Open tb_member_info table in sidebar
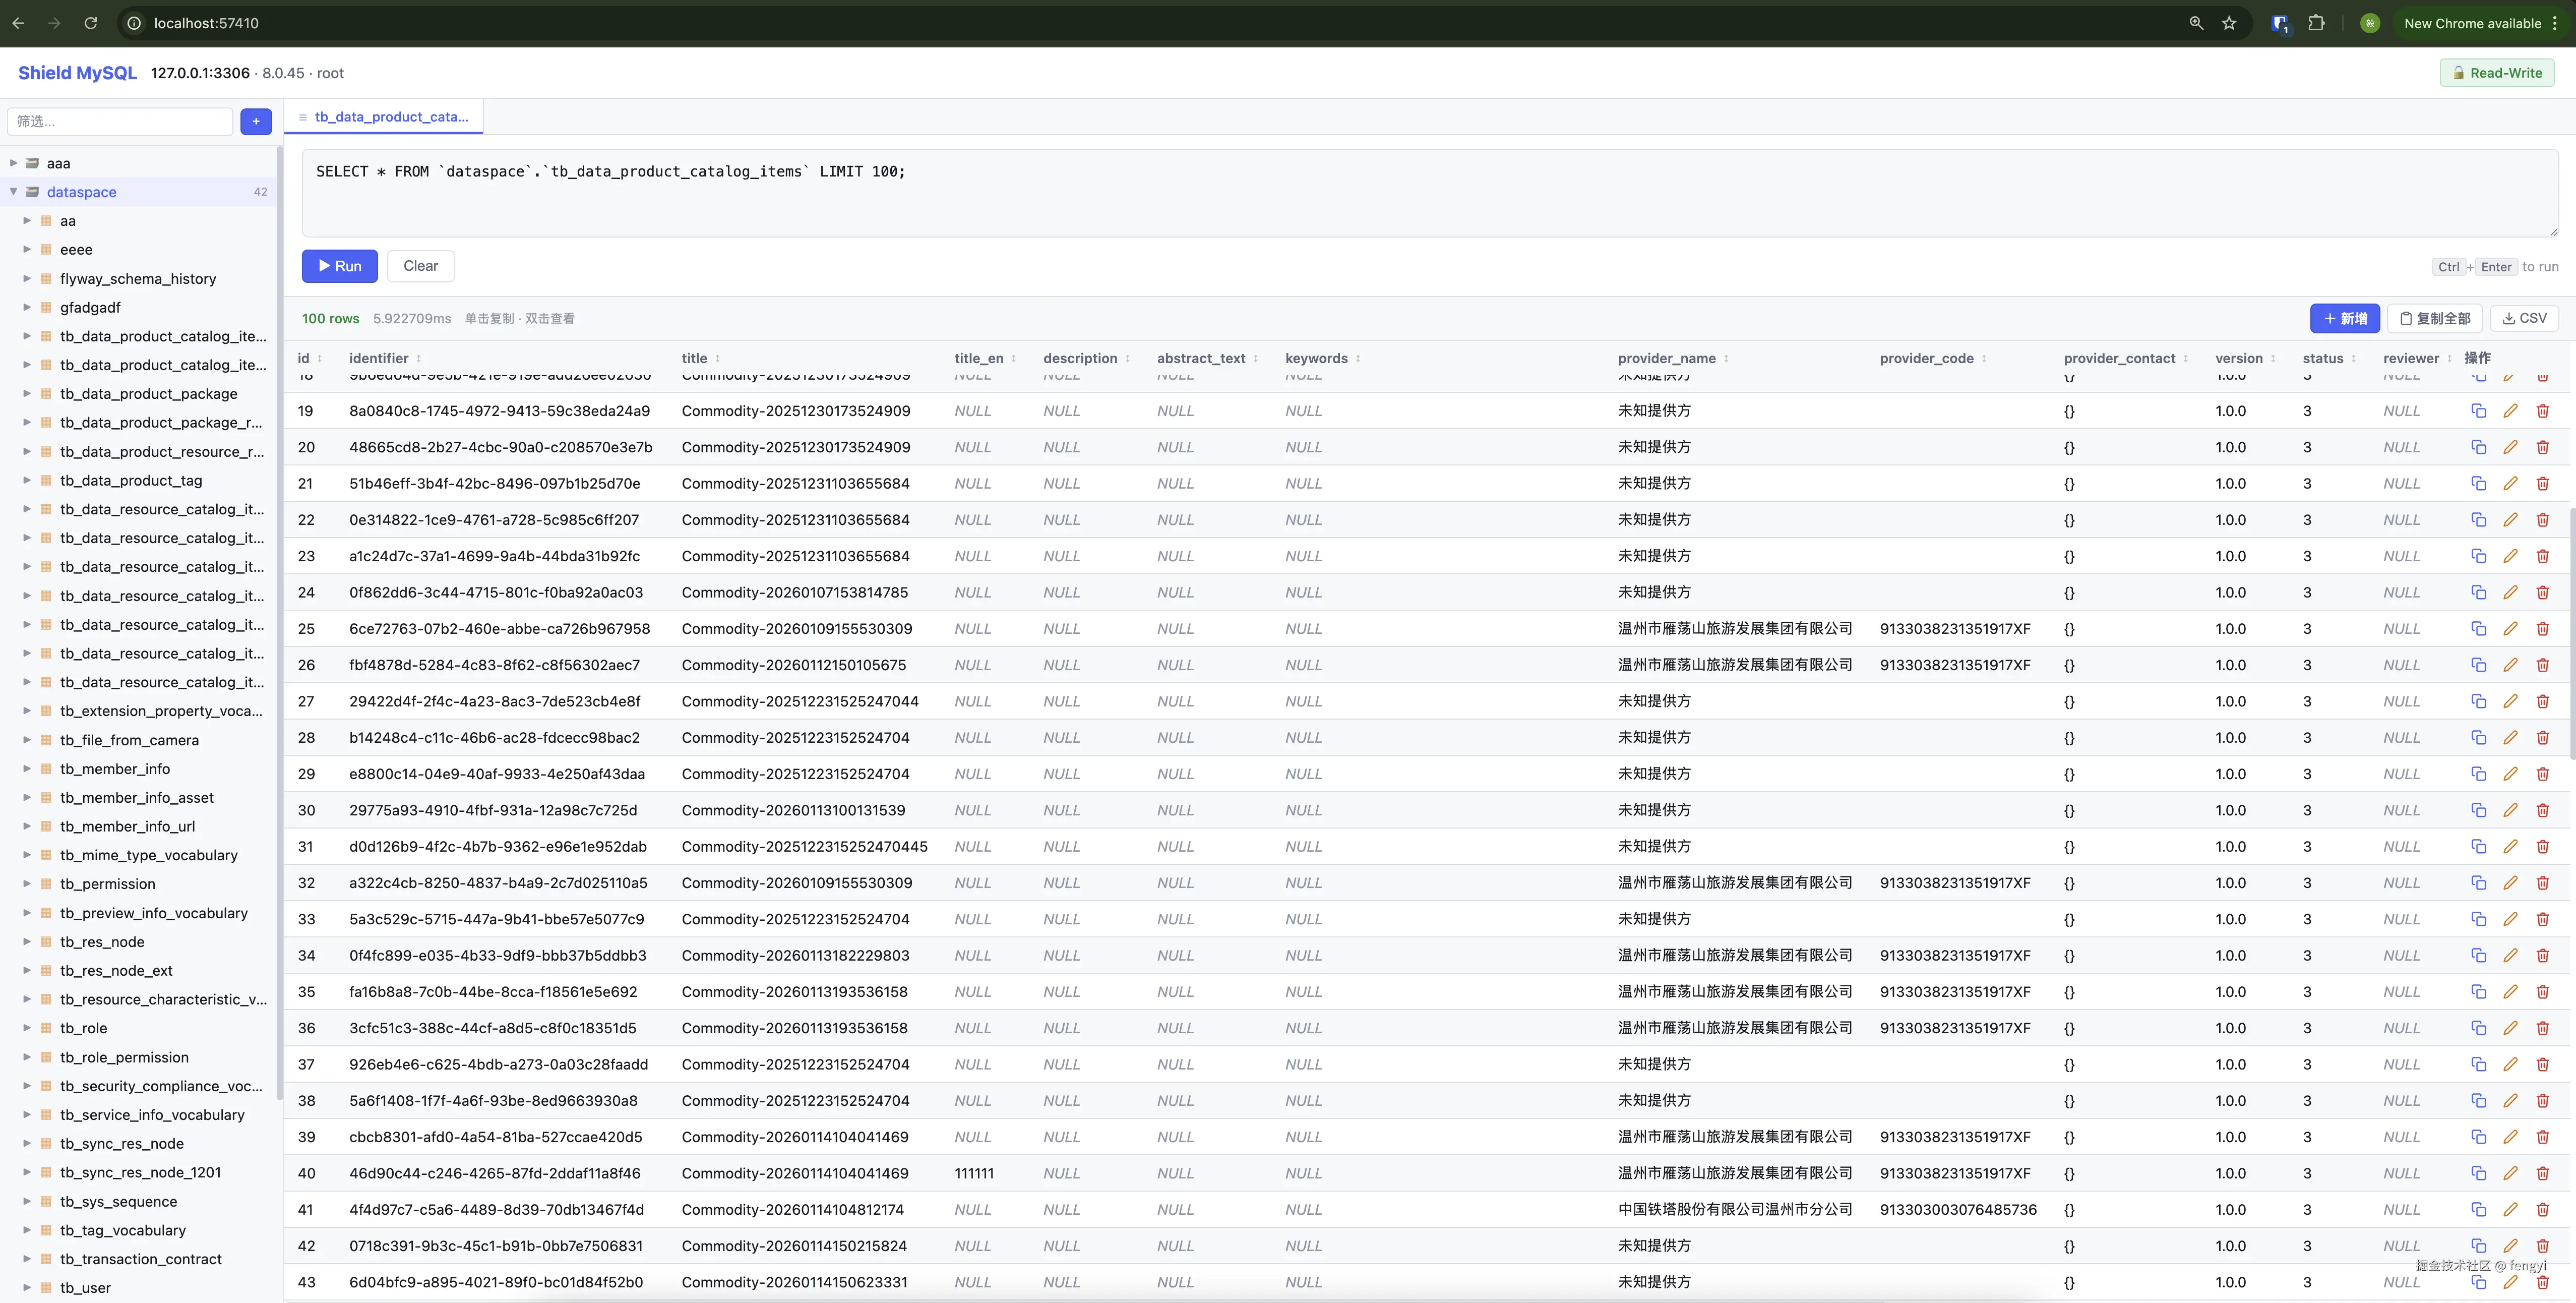Image resolution: width=2576 pixels, height=1303 pixels. 115,769
